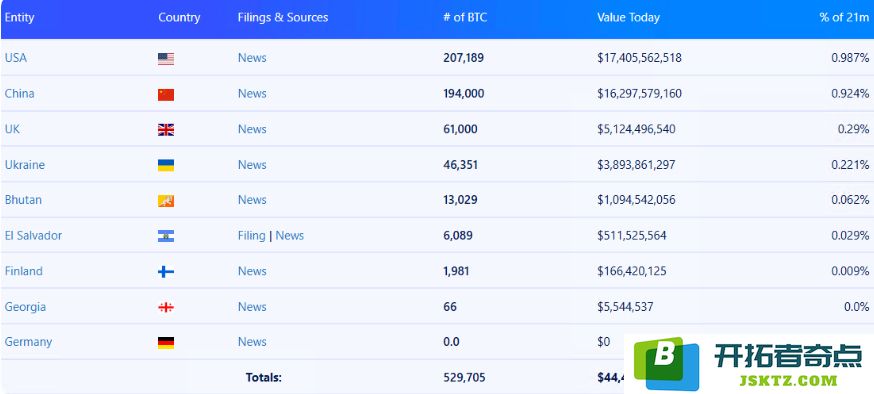874x394 pixels.
Task: Click the El Salvador flag icon
Action: 166,236
